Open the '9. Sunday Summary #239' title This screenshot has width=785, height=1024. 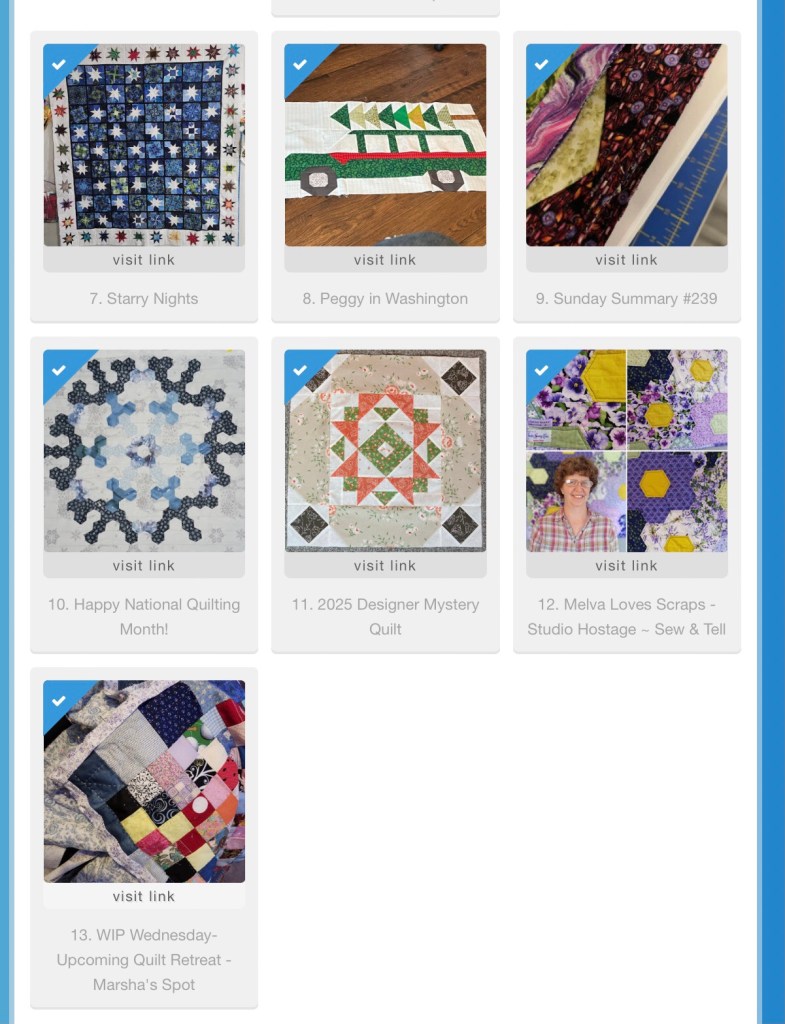627,298
